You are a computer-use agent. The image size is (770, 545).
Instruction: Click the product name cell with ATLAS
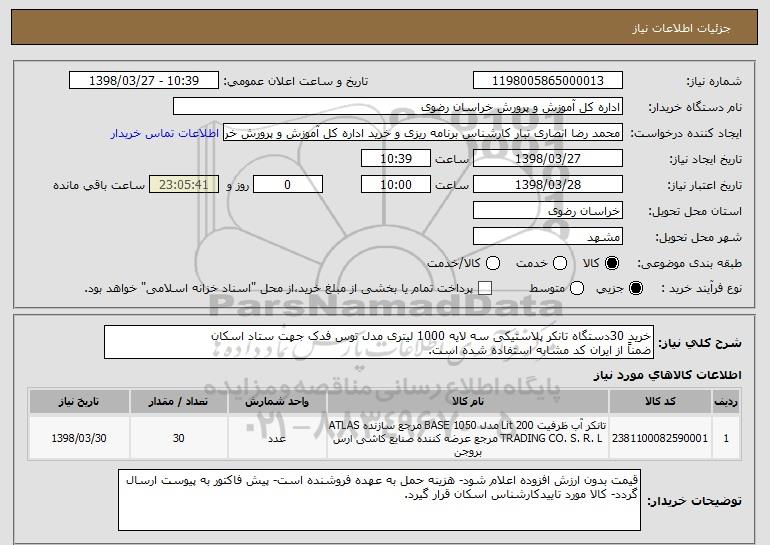tap(468, 438)
